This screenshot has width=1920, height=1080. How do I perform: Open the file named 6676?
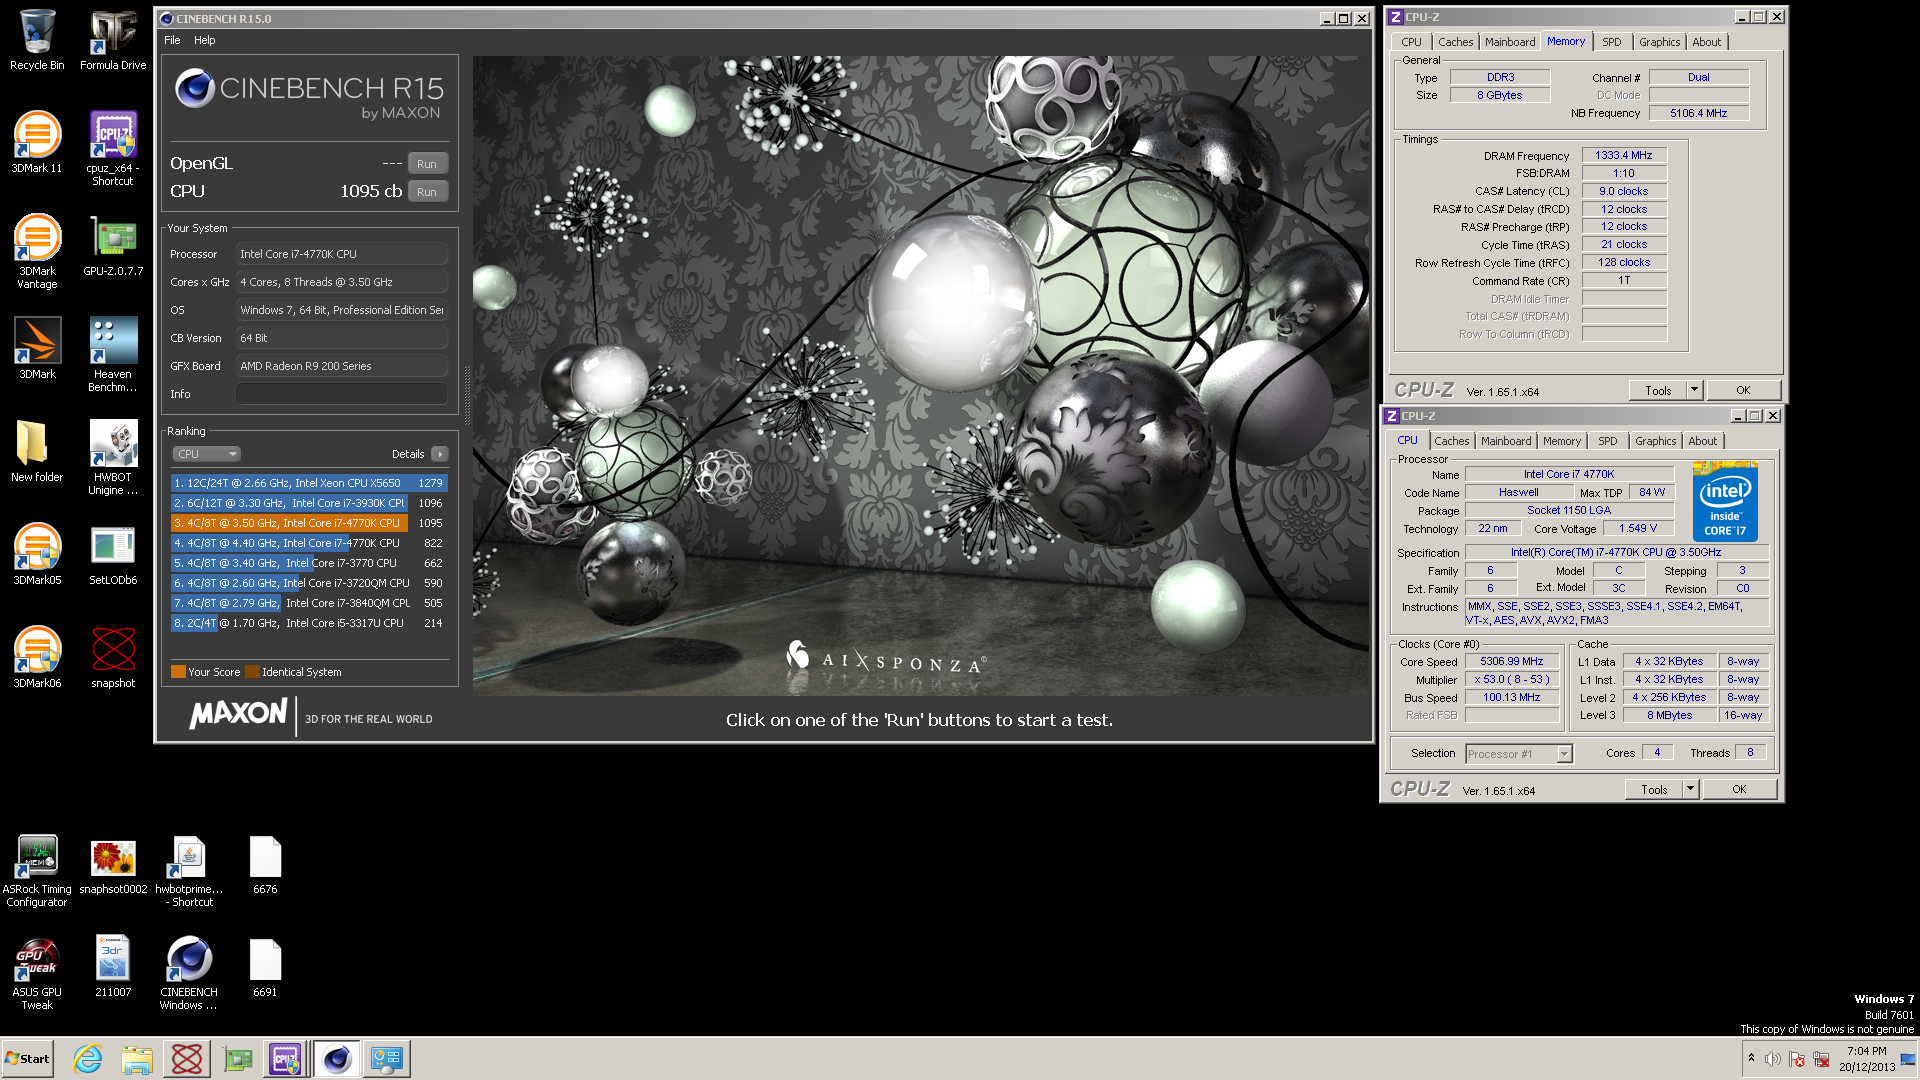[x=265, y=864]
